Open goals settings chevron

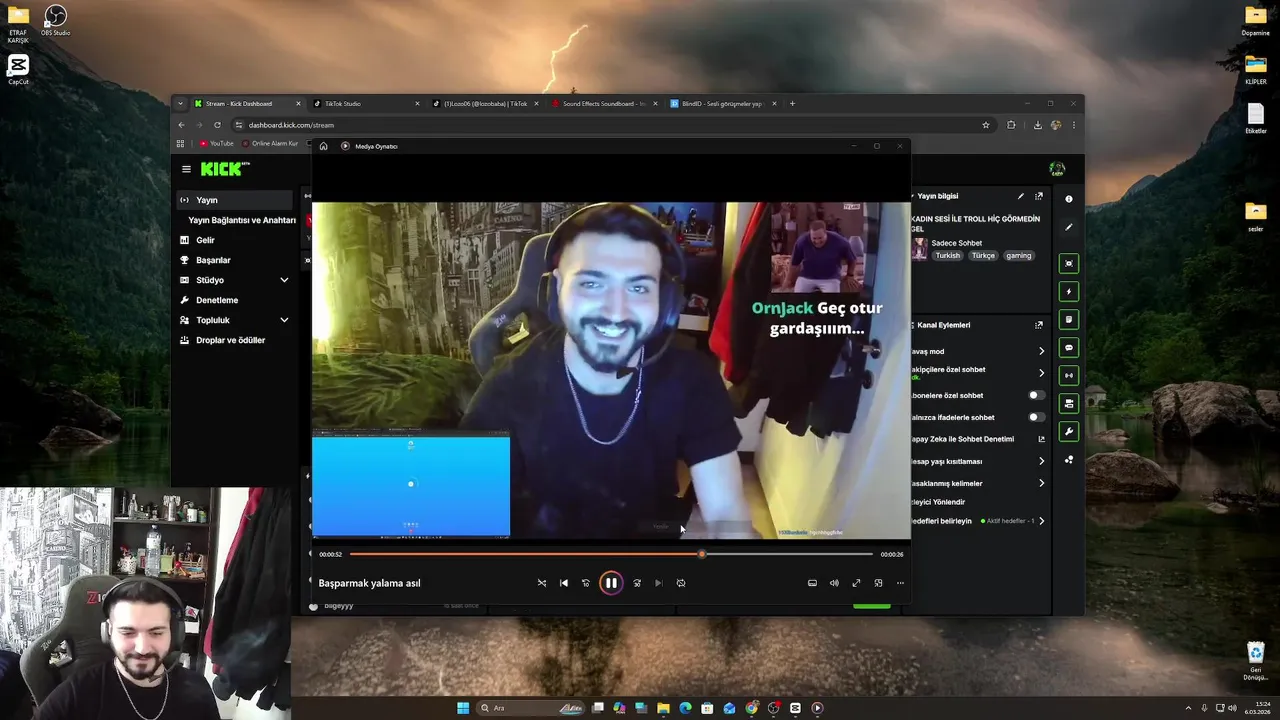pos(1041,521)
